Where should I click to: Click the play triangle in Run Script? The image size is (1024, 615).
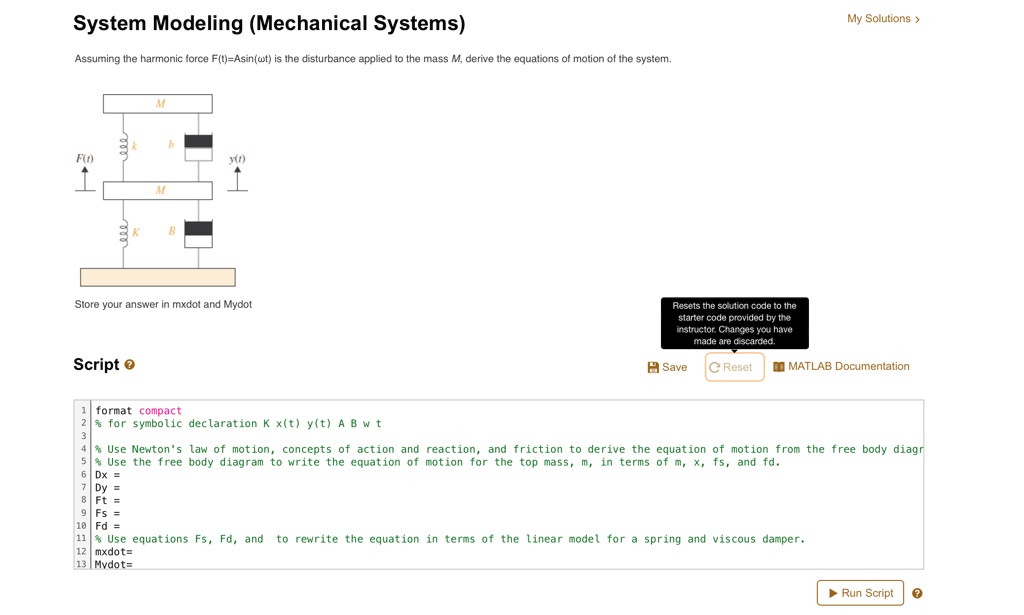(x=834, y=592)
